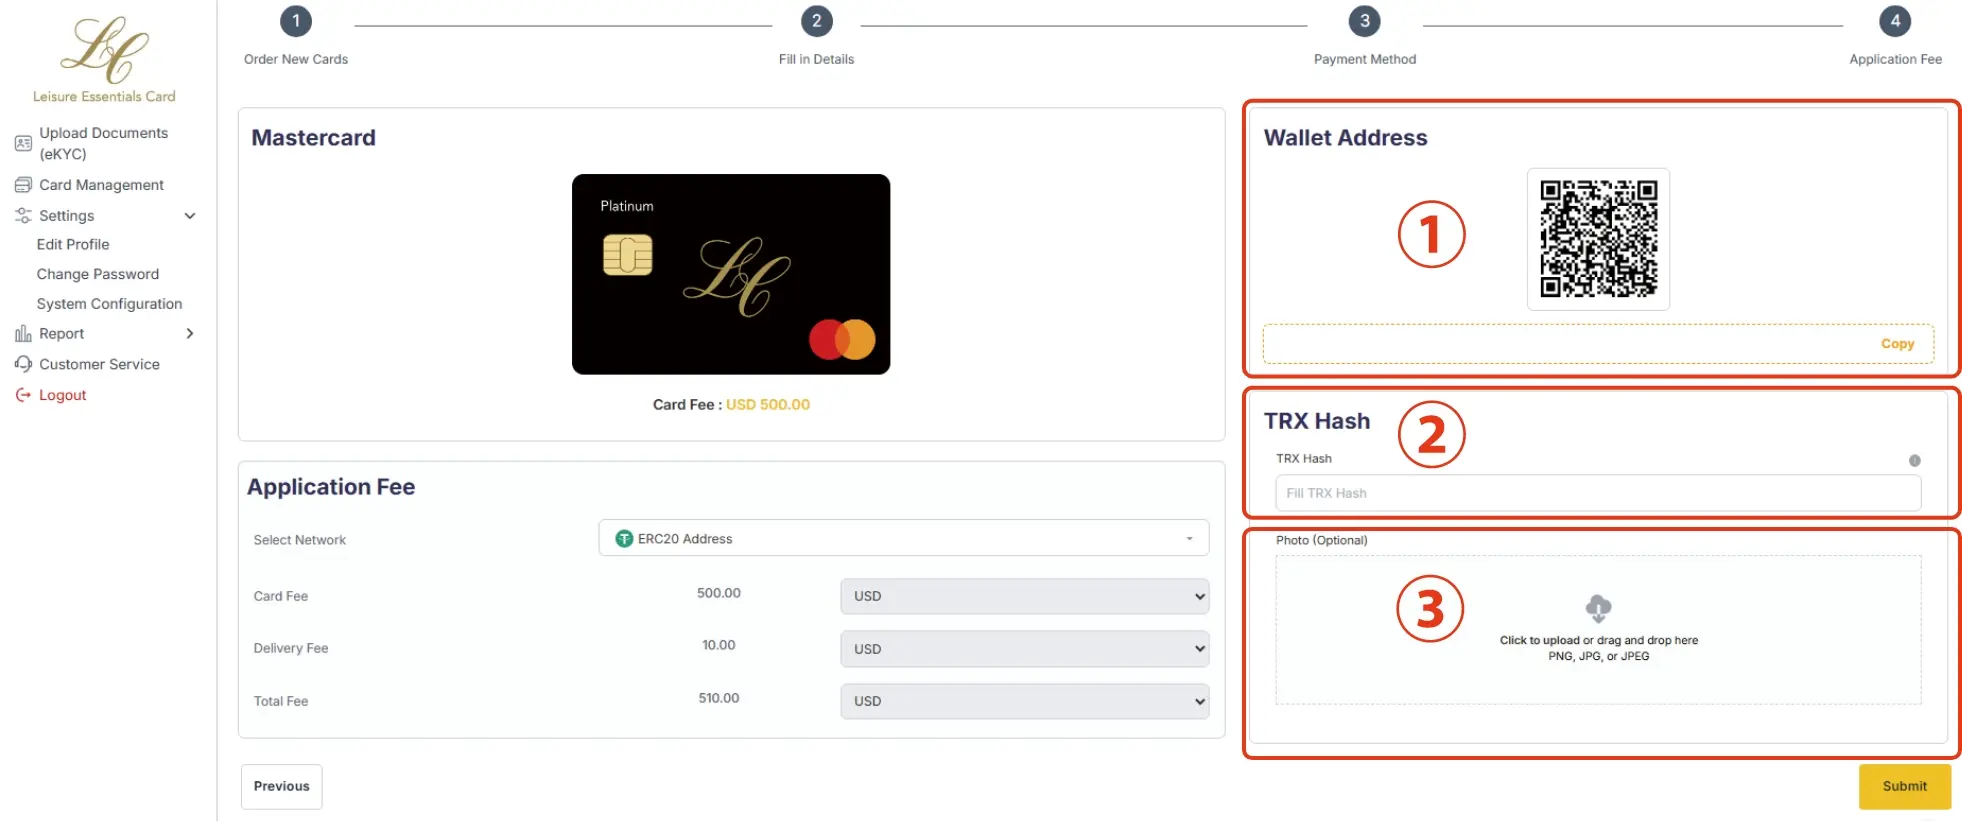Open Edit Profile menu item
Image resolution: width=1962 pixels, height=822 pixels.
(73, 245)
